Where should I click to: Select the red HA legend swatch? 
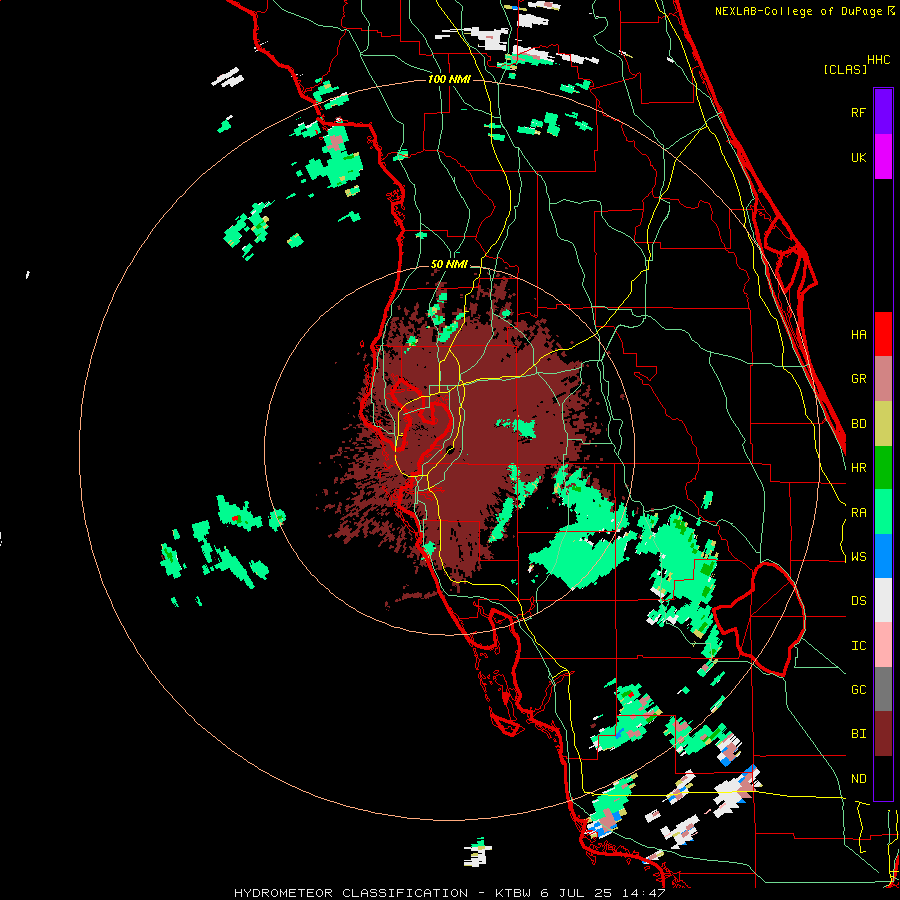tap(883, 334)
